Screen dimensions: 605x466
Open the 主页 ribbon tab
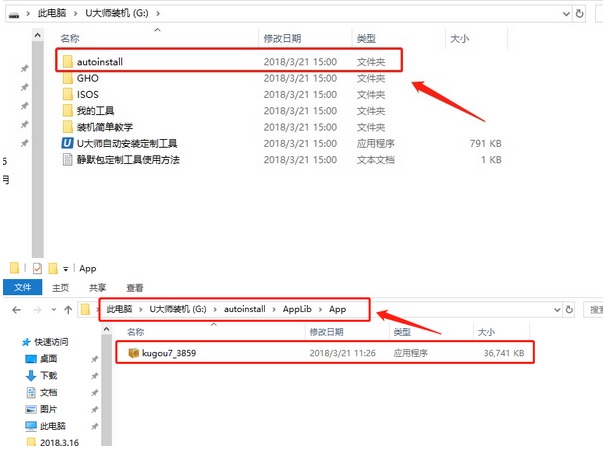[x=61, y=287]
